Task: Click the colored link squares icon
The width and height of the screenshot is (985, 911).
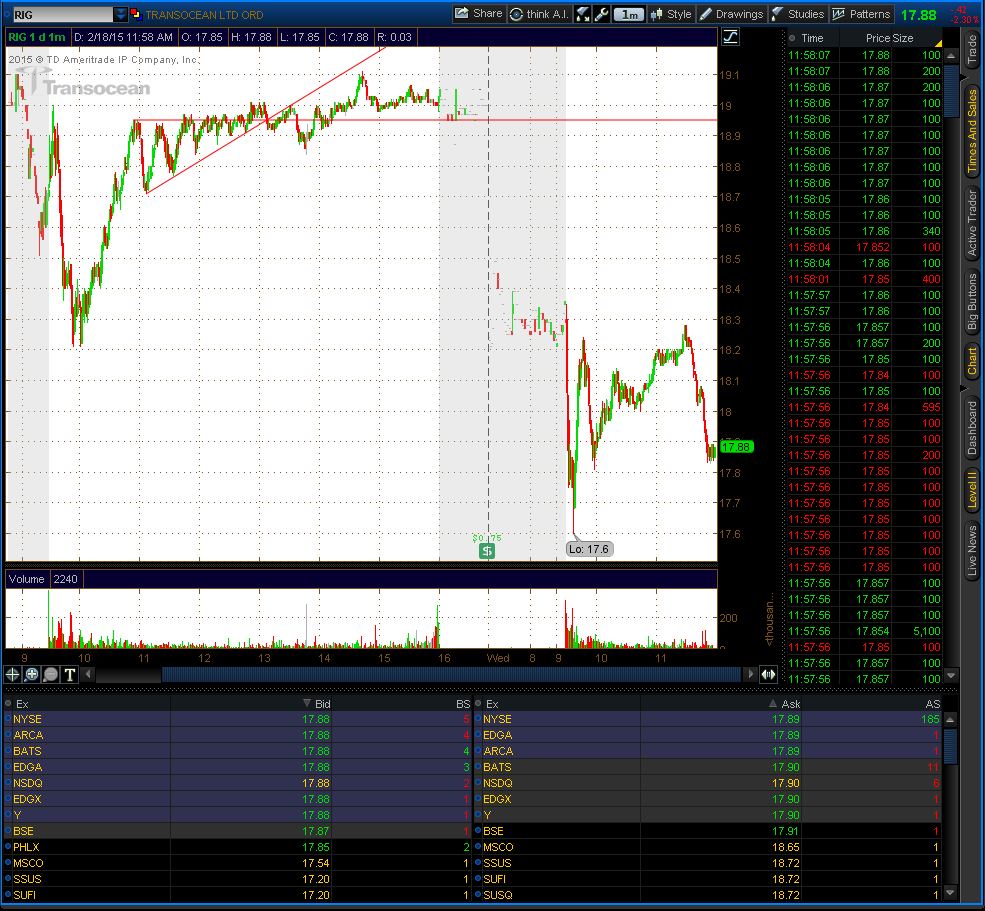Action: [x=136, y=14]
